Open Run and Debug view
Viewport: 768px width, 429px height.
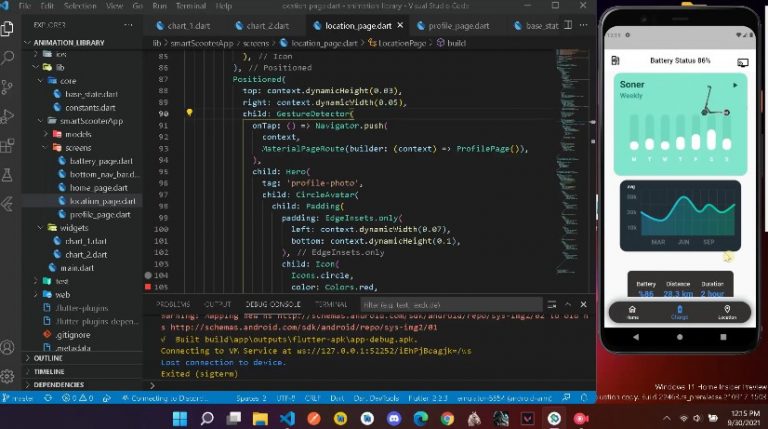[7, 117]
